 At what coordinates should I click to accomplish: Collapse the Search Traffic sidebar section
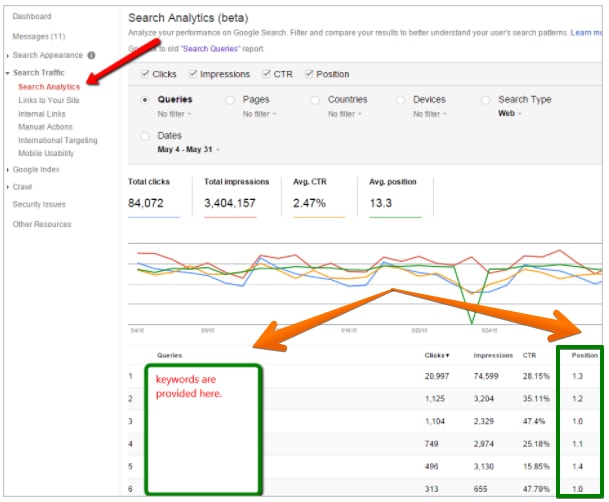pos(8,74)
